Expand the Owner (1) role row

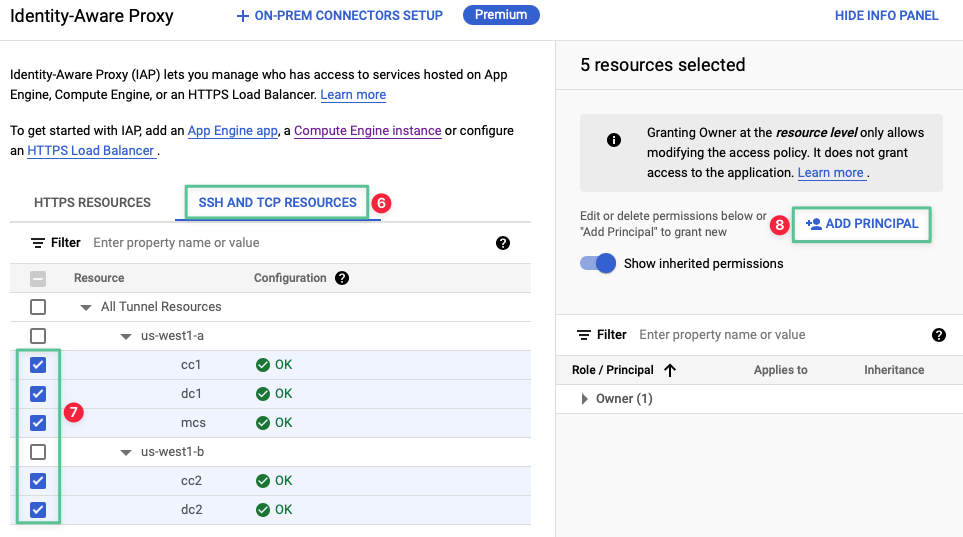(x=585, y=399)
